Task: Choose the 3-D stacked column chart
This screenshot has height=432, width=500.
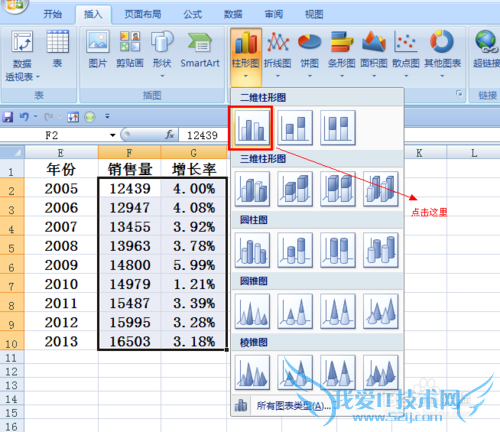Action: pos(295,189)
